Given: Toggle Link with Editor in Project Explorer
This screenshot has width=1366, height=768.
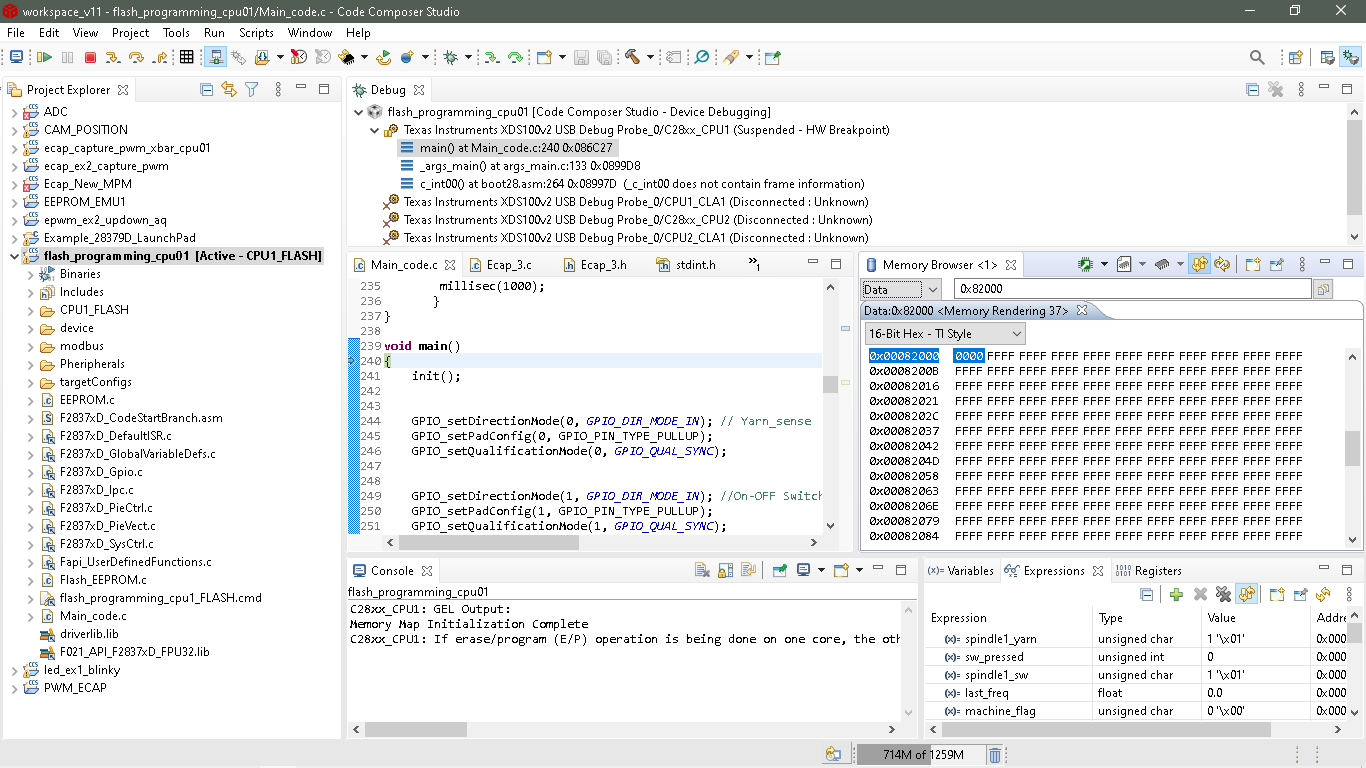Looking at the screenshot, I should pos(229,89).
